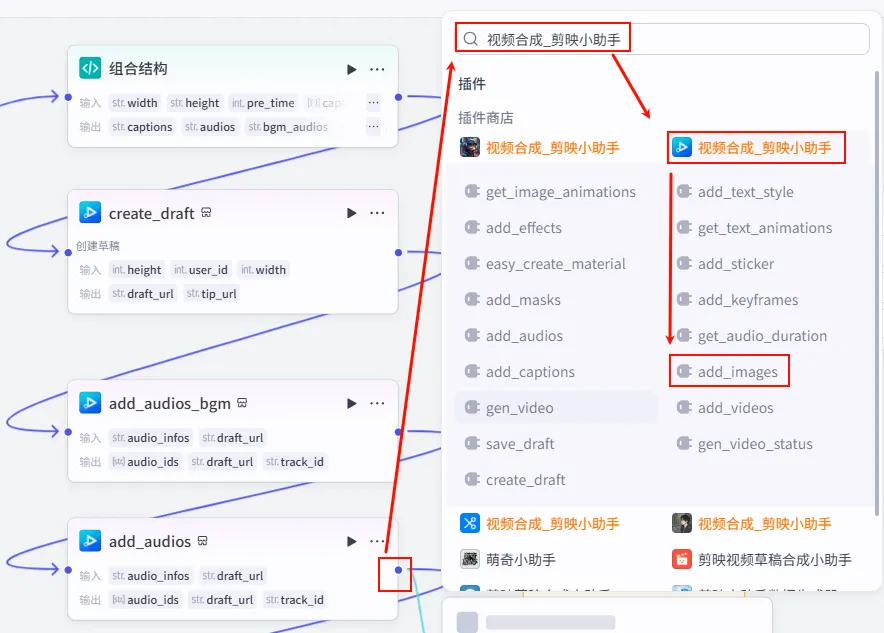Choose the save_draft tool

[x=510, y=444]
